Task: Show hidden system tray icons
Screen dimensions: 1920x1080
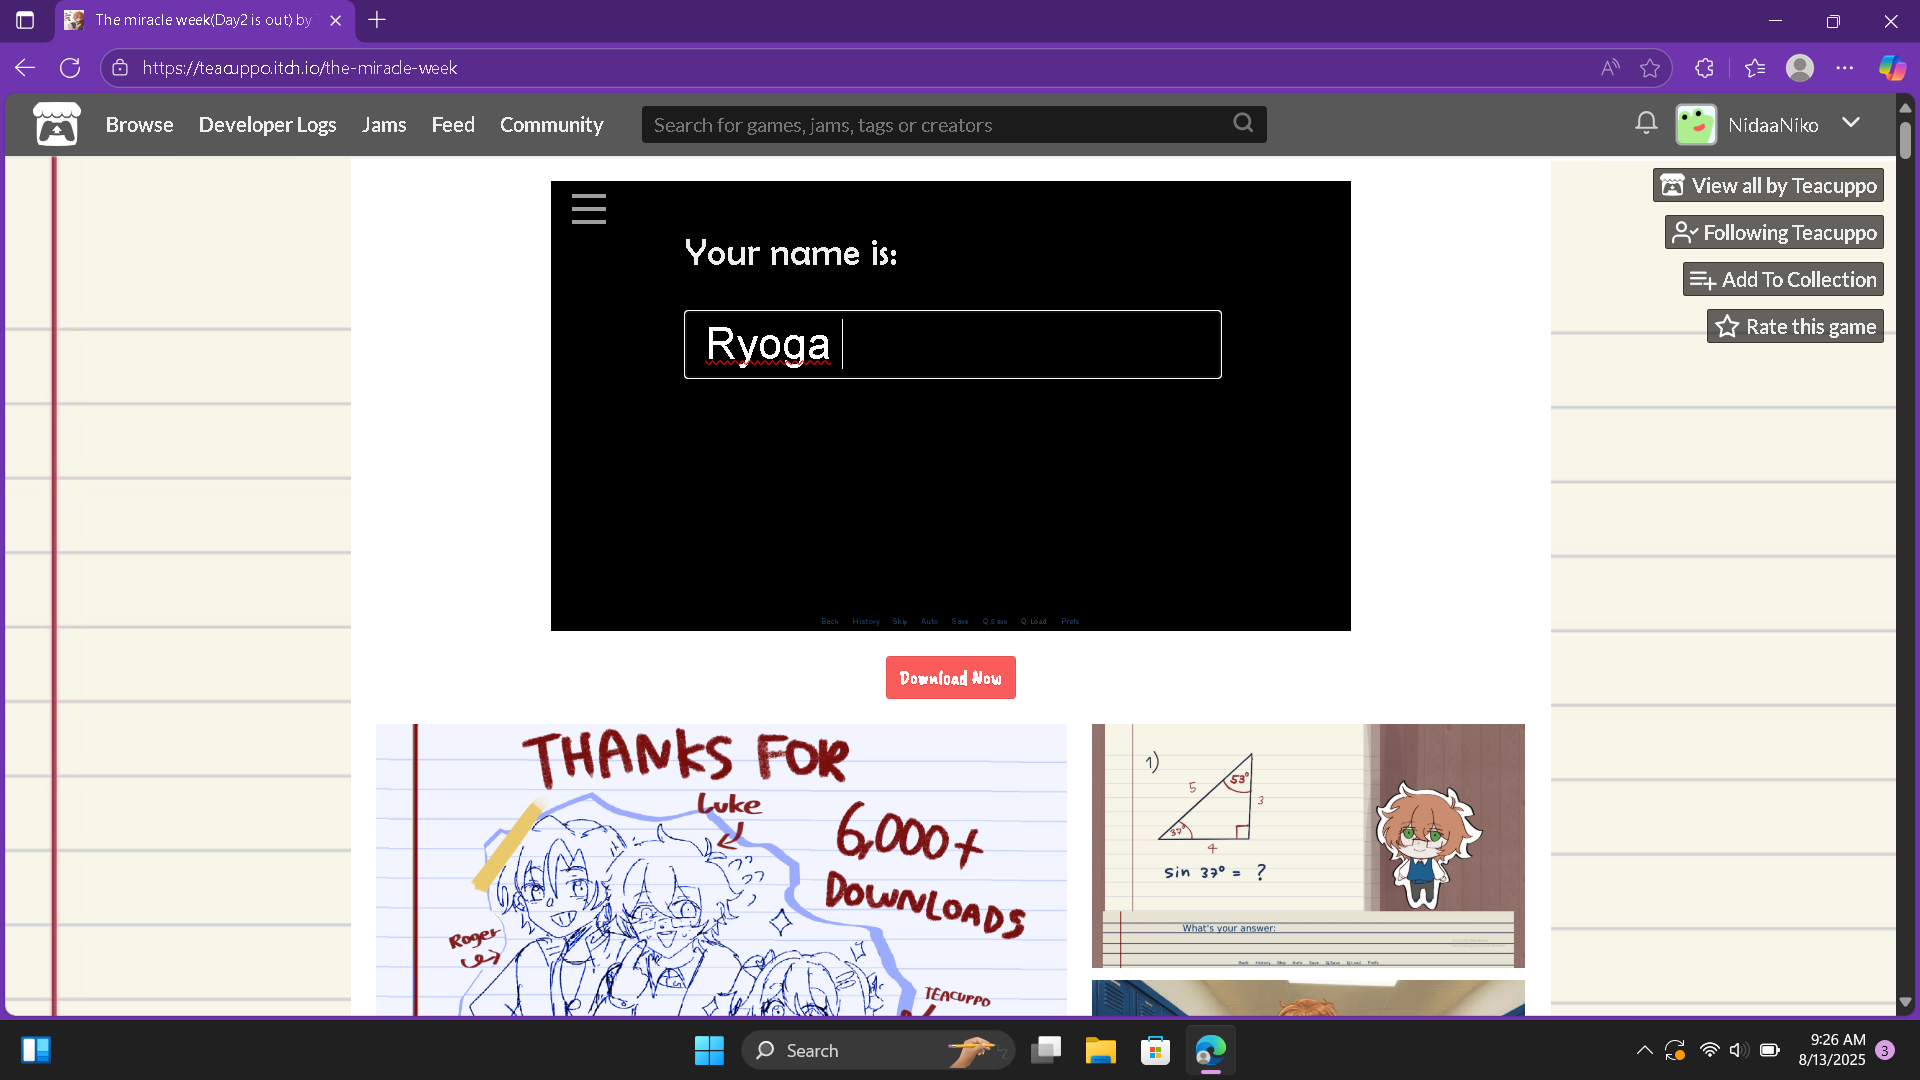Action: (1644, 1050)
